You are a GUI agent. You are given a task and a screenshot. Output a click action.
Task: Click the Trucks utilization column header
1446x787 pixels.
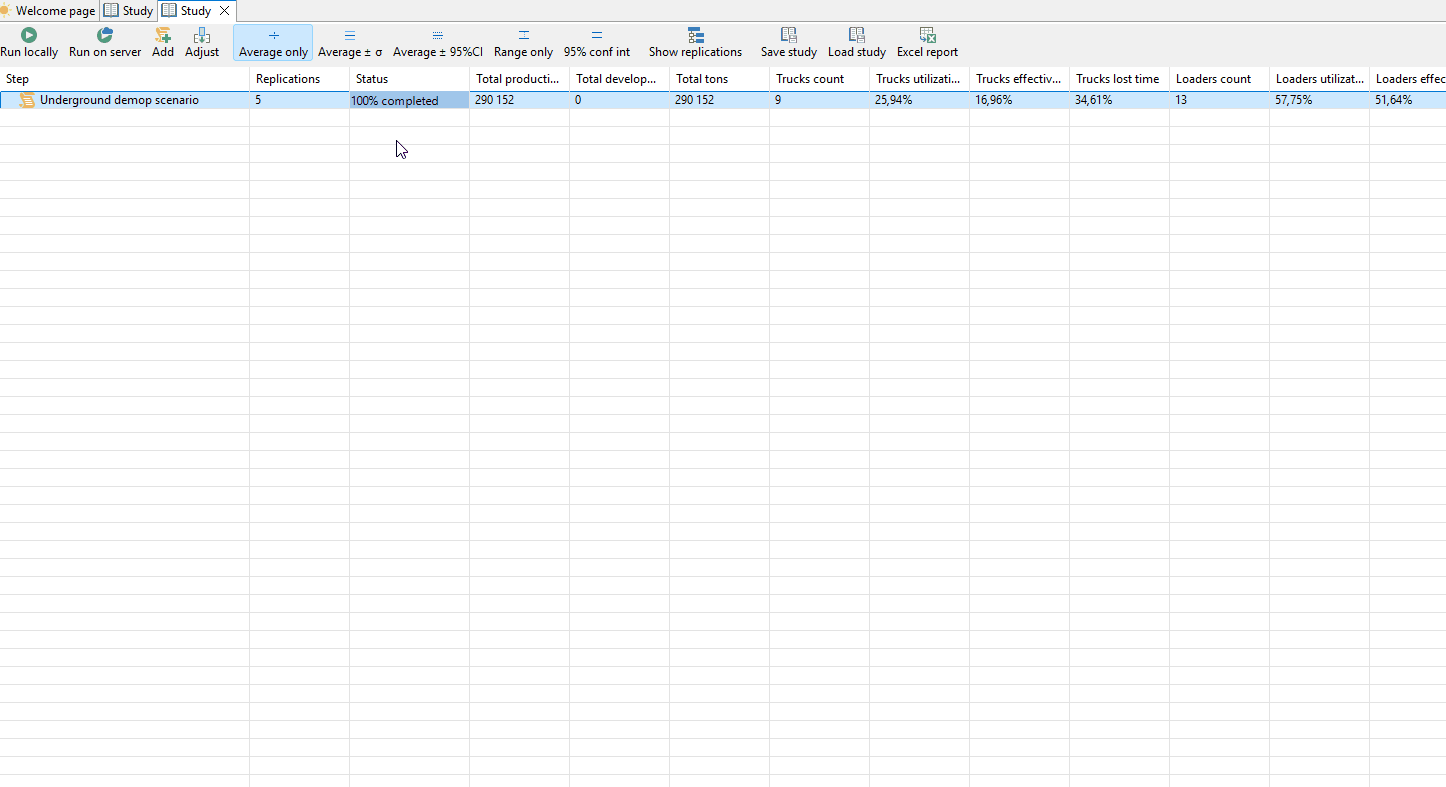coord(919,79)
